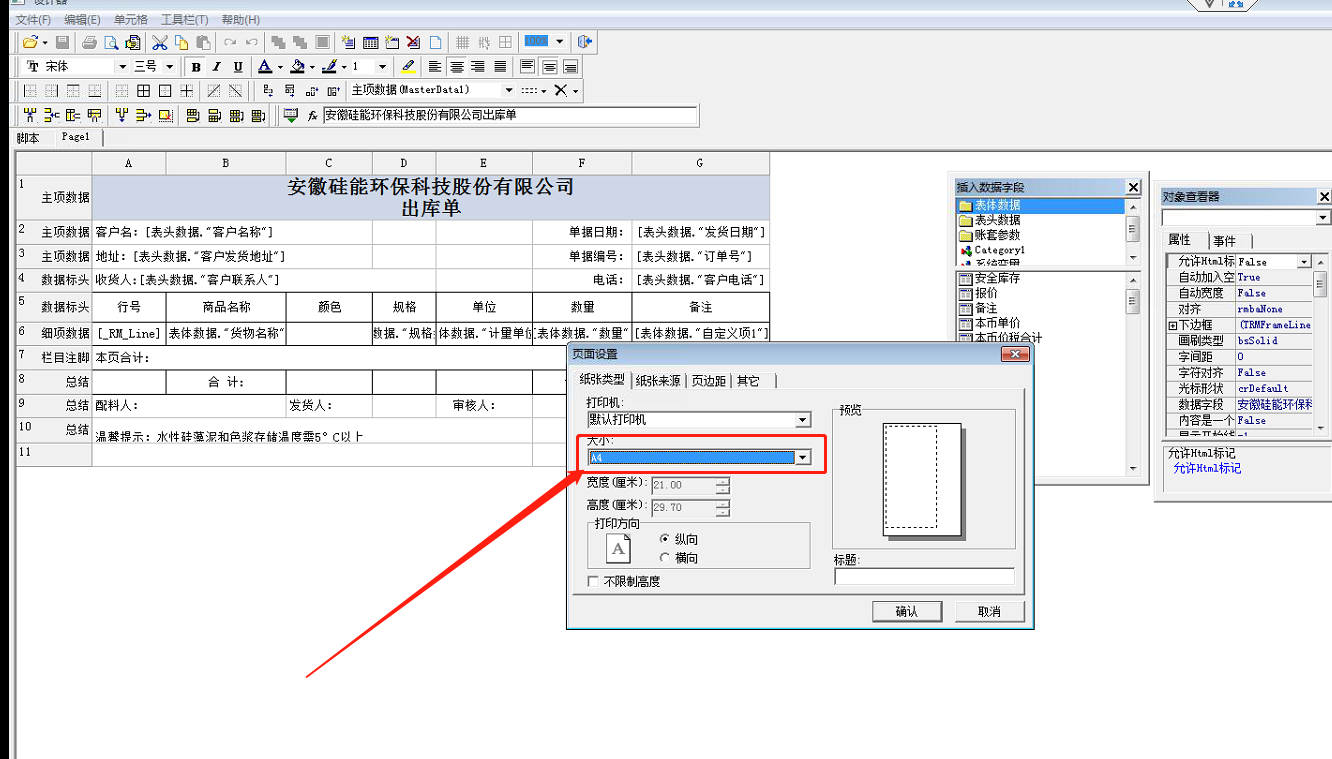
Task: Open the 100% zoom dropdown
Action: tap(559, 42)
